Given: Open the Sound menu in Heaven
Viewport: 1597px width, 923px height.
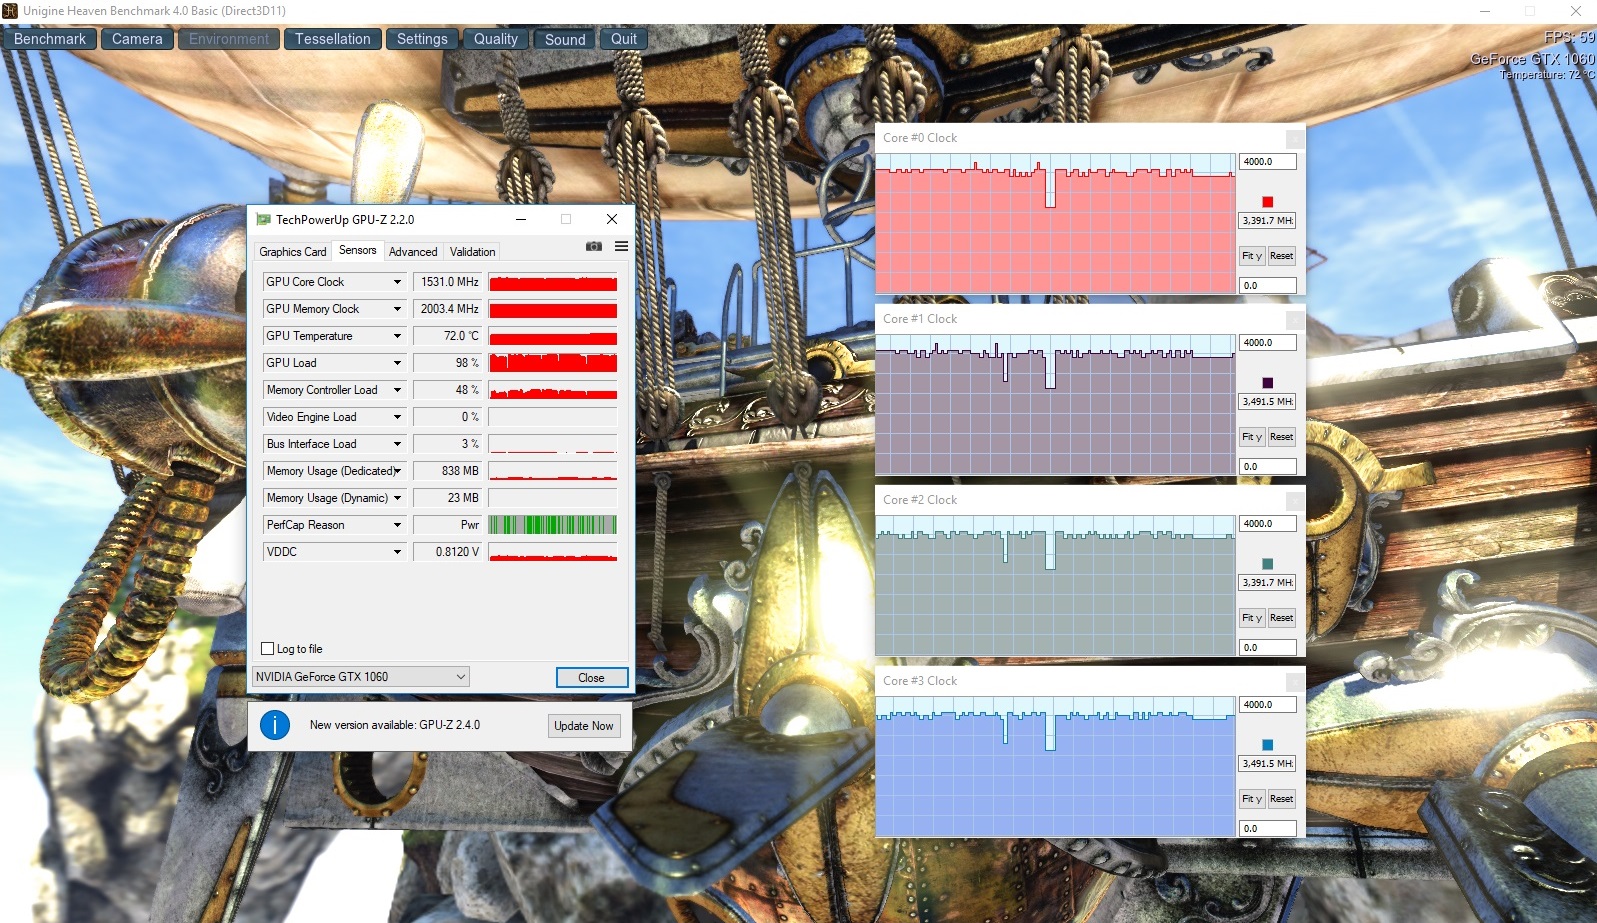Looking at the screenshot, I should click(565, 39).
